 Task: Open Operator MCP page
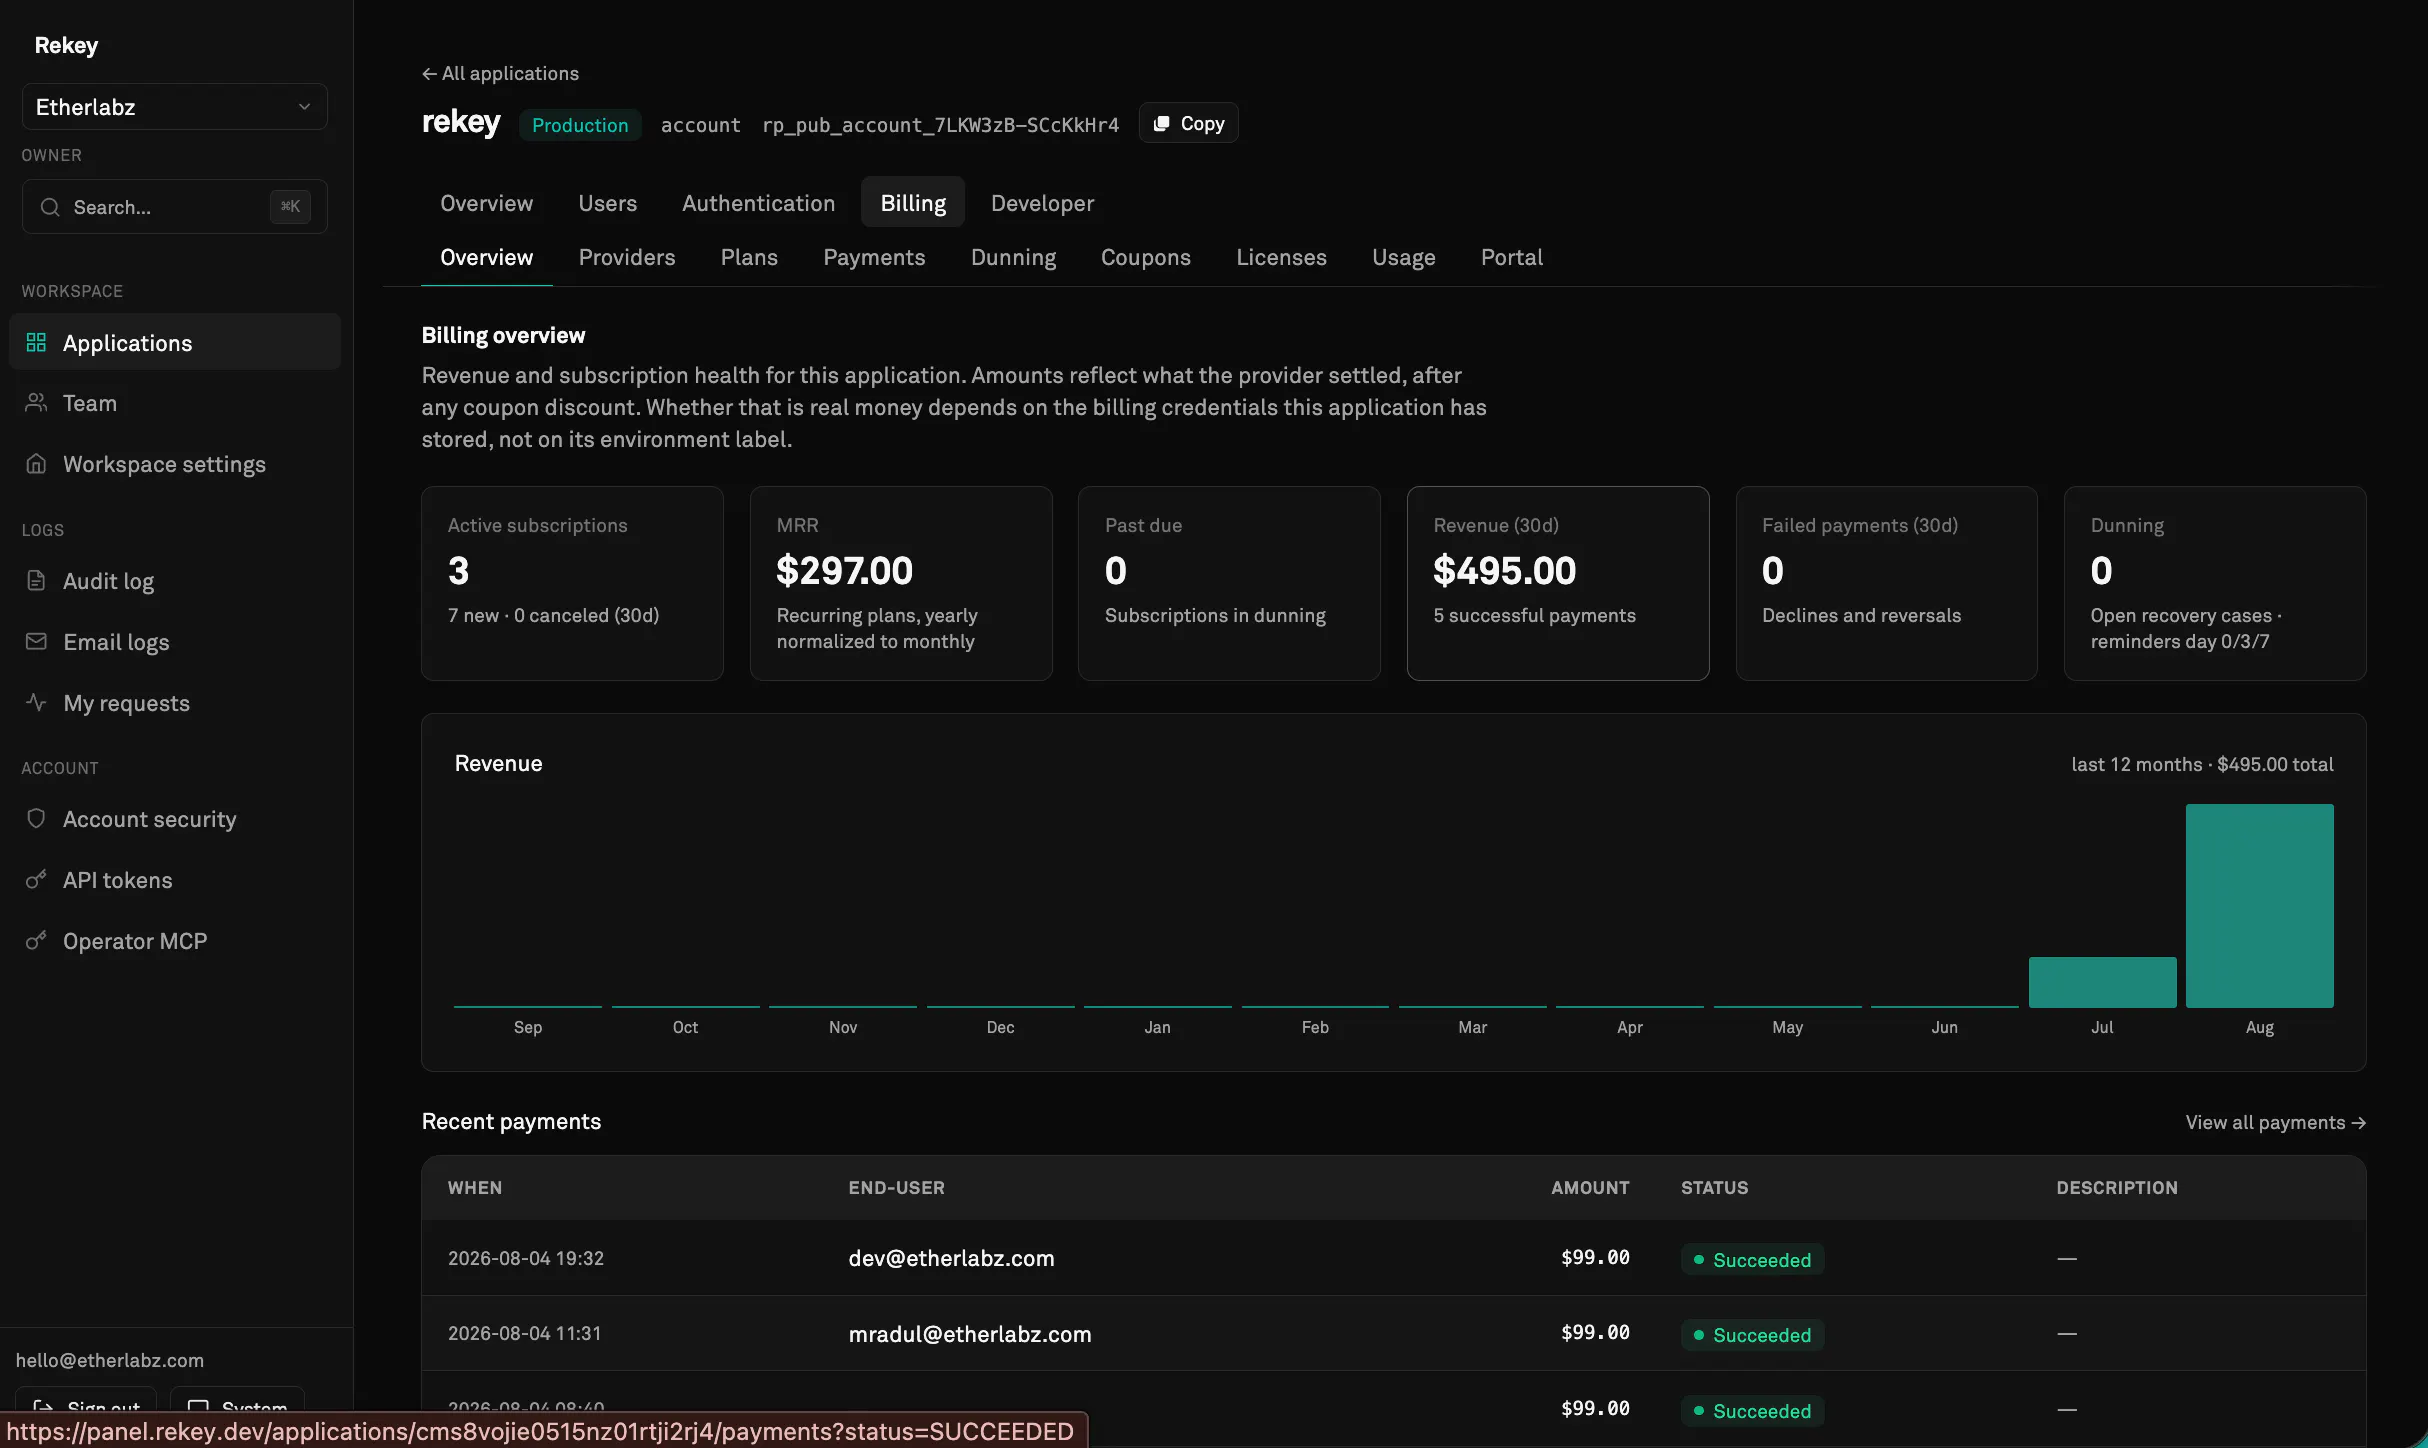(x=175, y=940)
